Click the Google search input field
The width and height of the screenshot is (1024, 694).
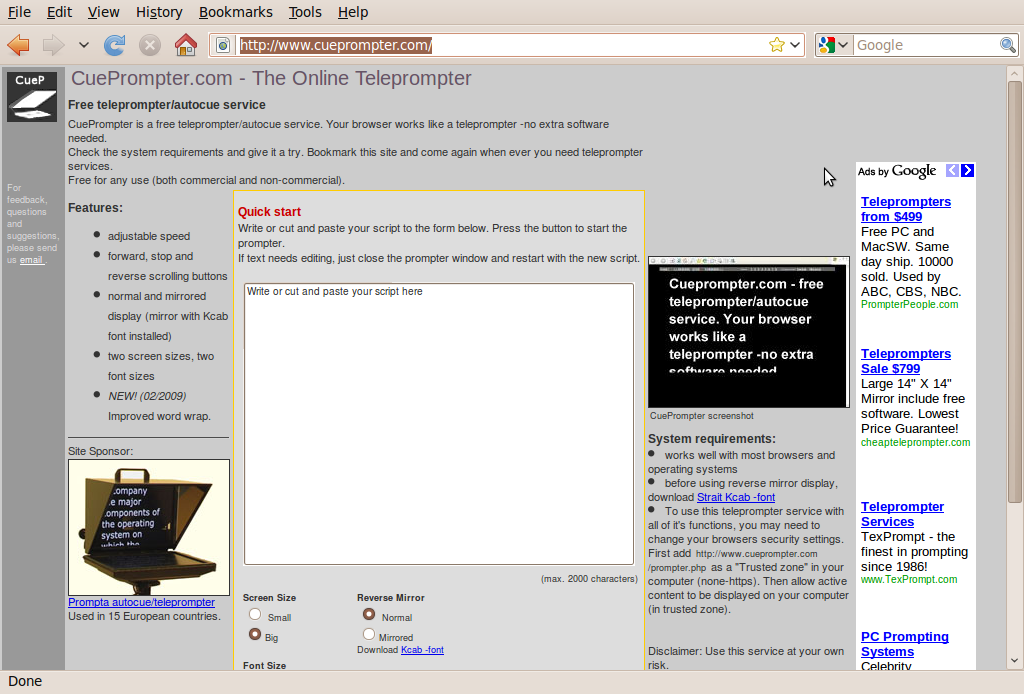point(926,45)
